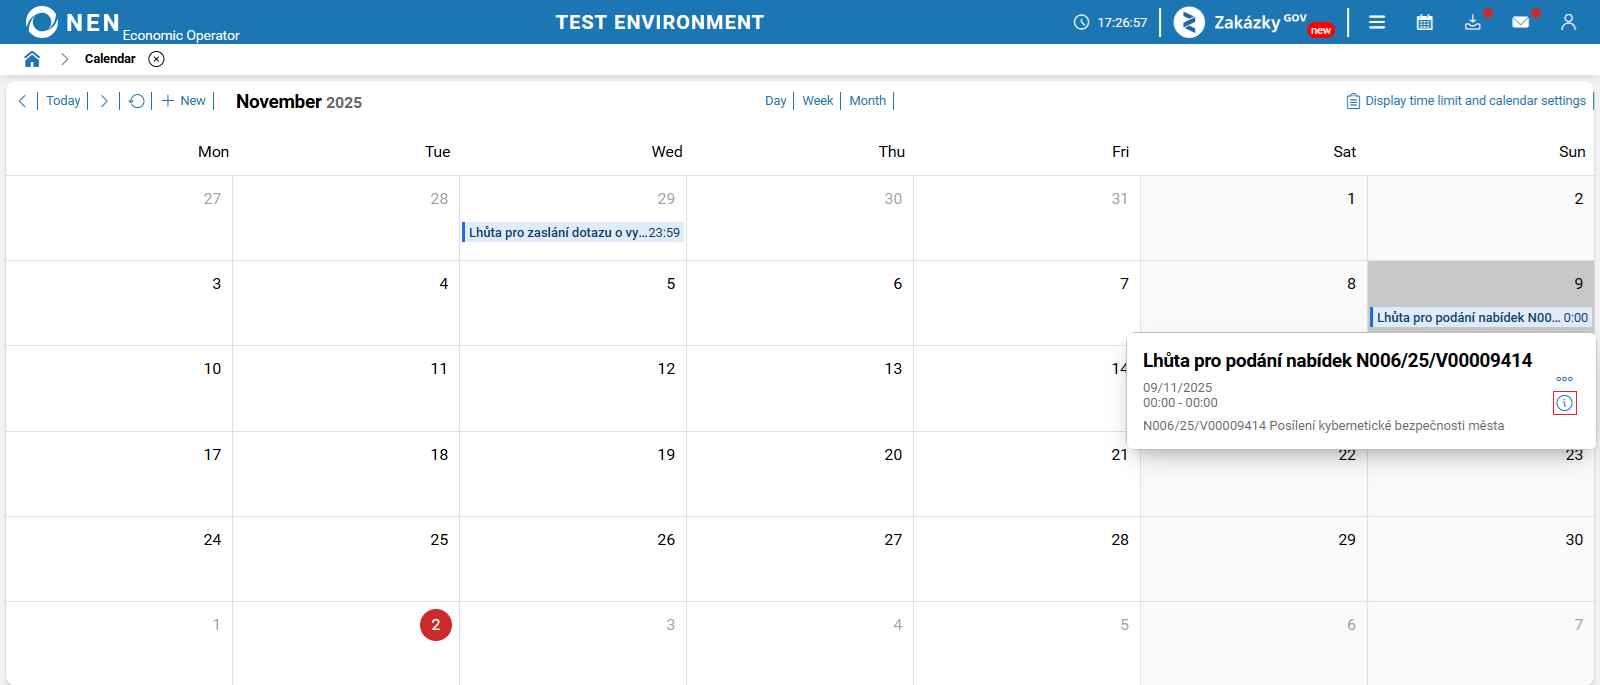Open Display time limit and calendar settings
This screenshot has width=1600, height=685.
[x=1466, y=101]
